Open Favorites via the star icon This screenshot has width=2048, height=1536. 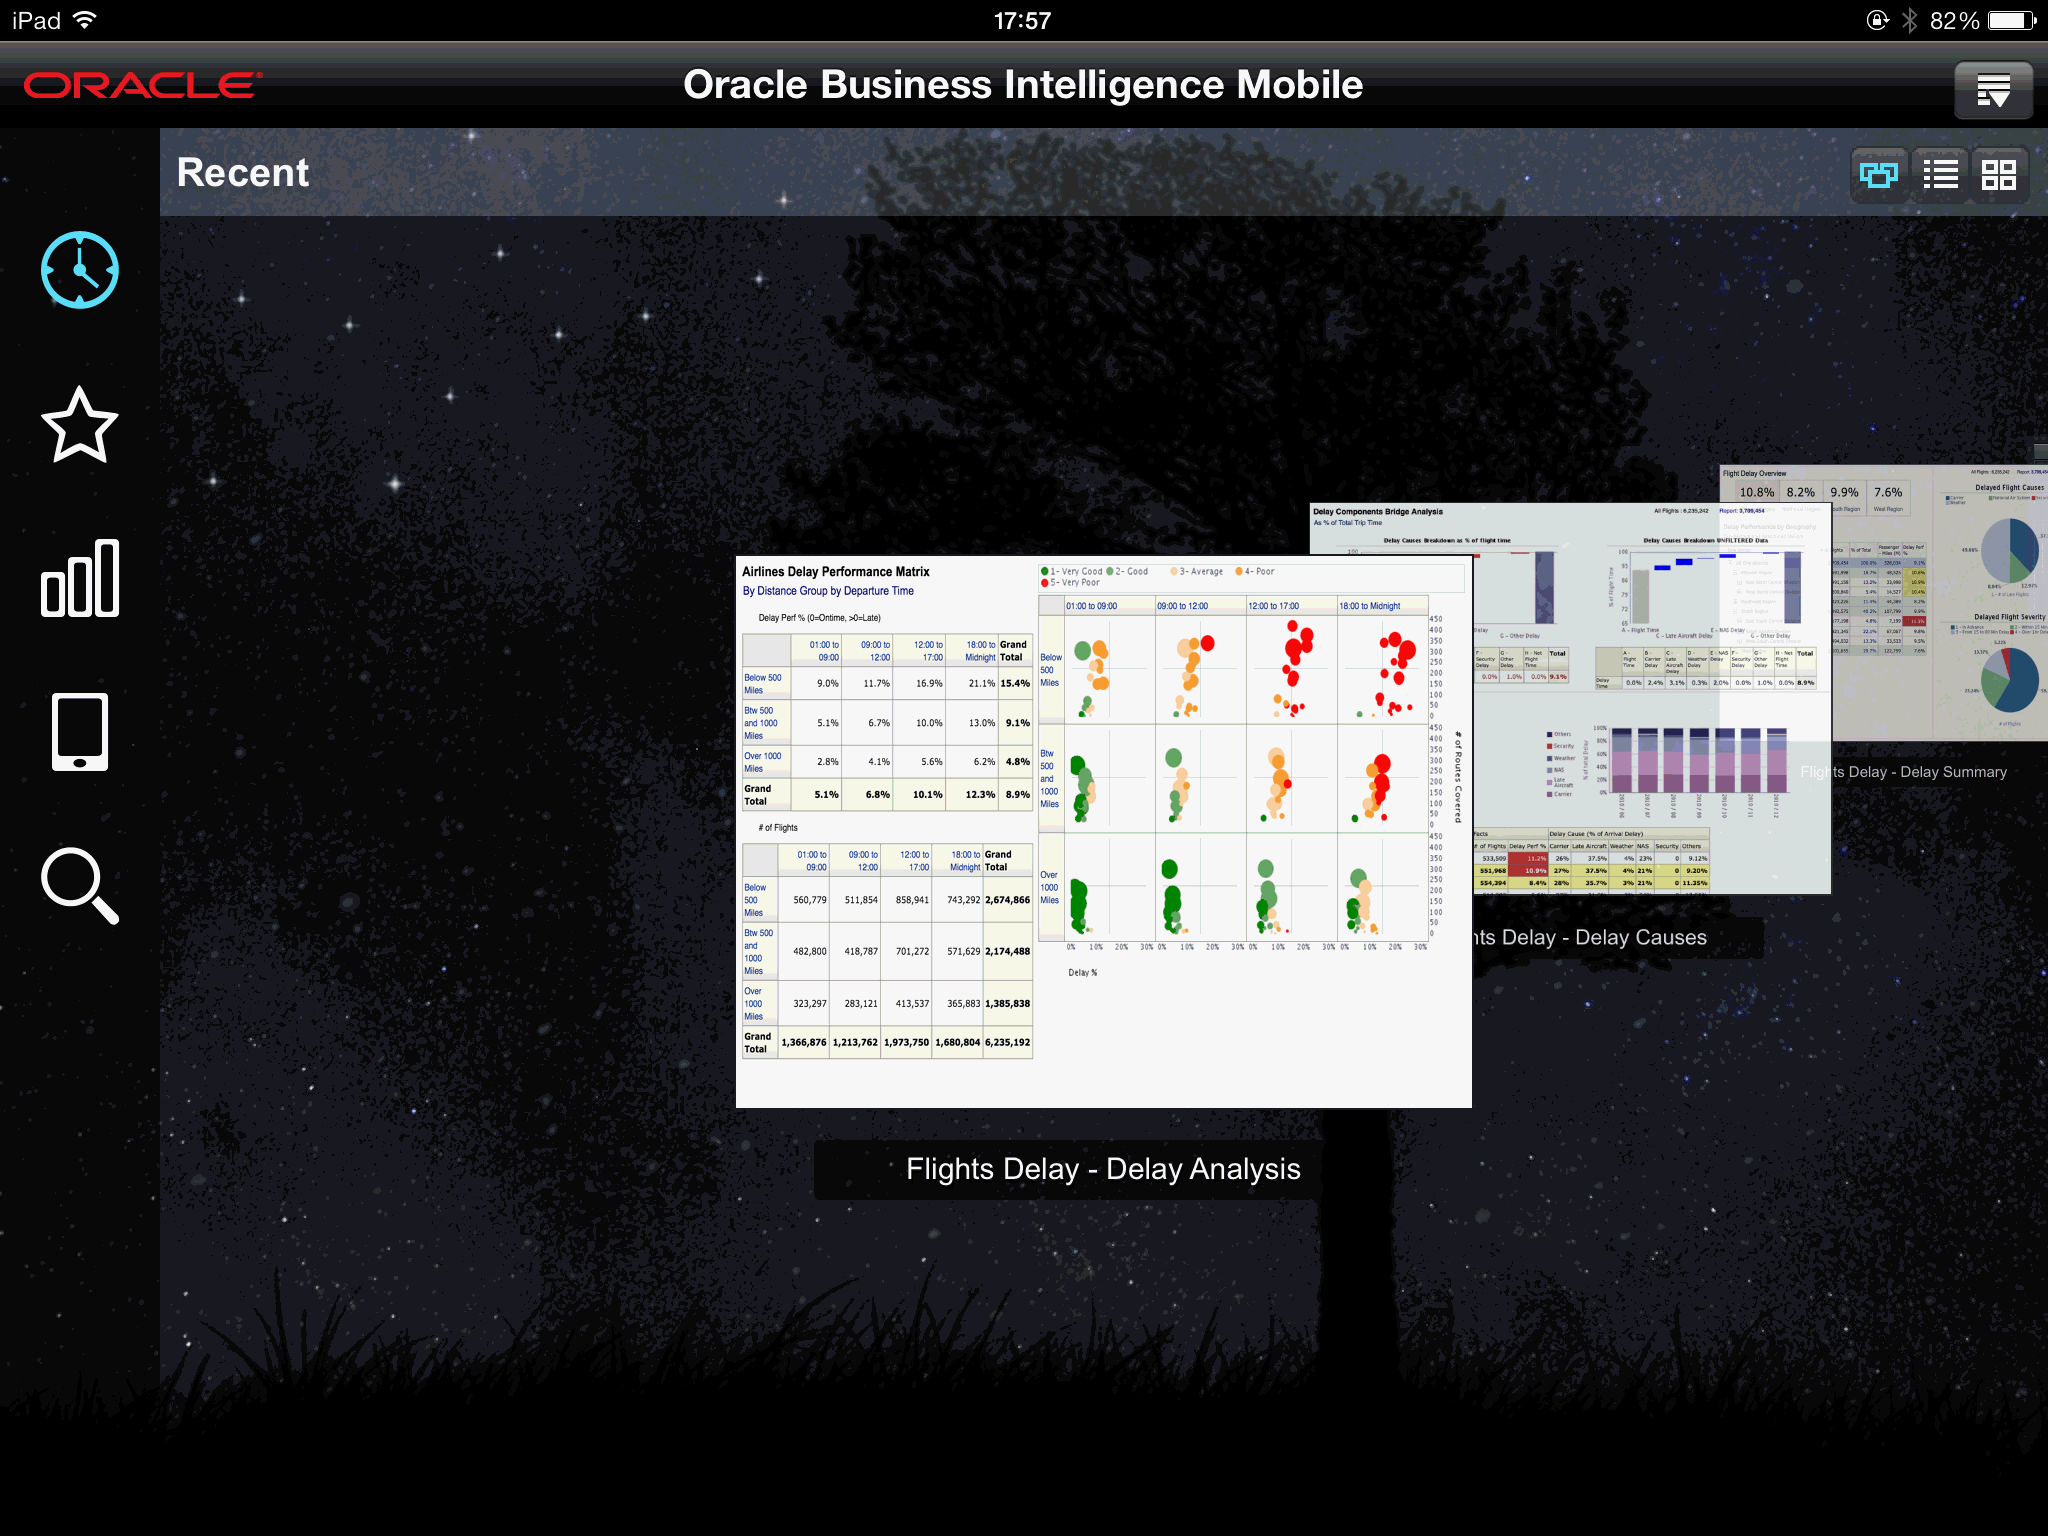pyautogui.click(x=80, y=425)
